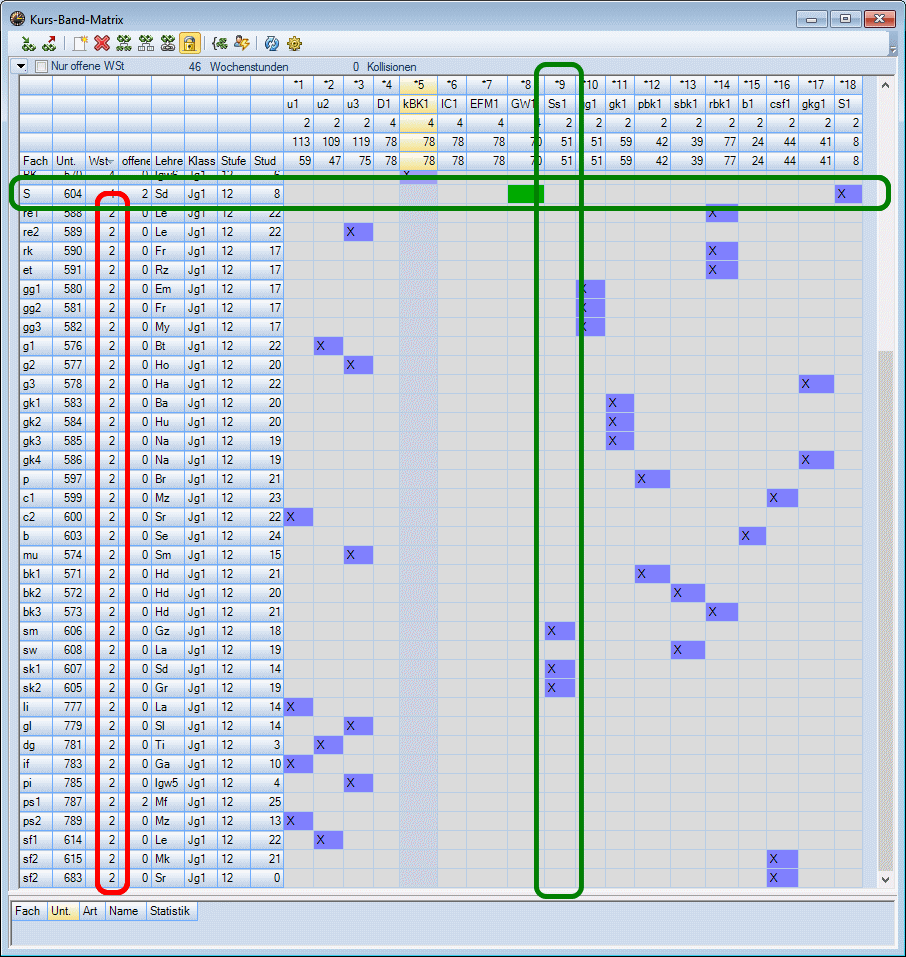Image resolution: width=906 pixels, height=957 pixels.
Task: Click the blue refresh arrows icon
Action: tap(271, 43)
